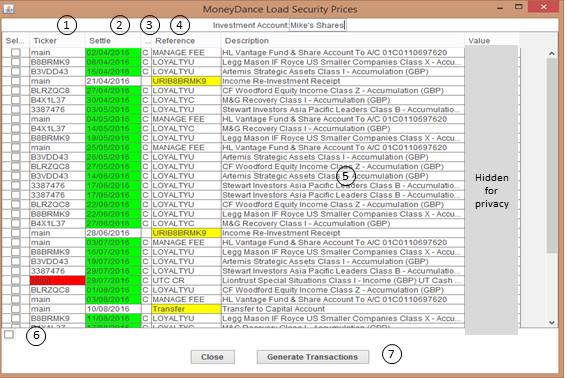Select Artemis Strategic Assets description in 19/07/2016 row
The width and height of the screenshot is (567, 378).
[343, 262]
